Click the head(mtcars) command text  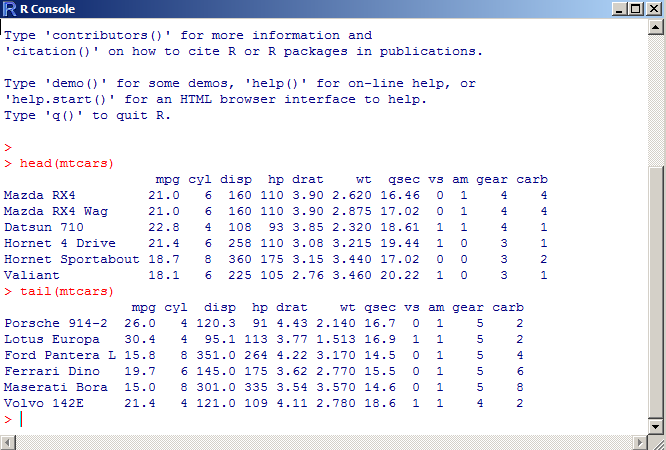point(67,164)
